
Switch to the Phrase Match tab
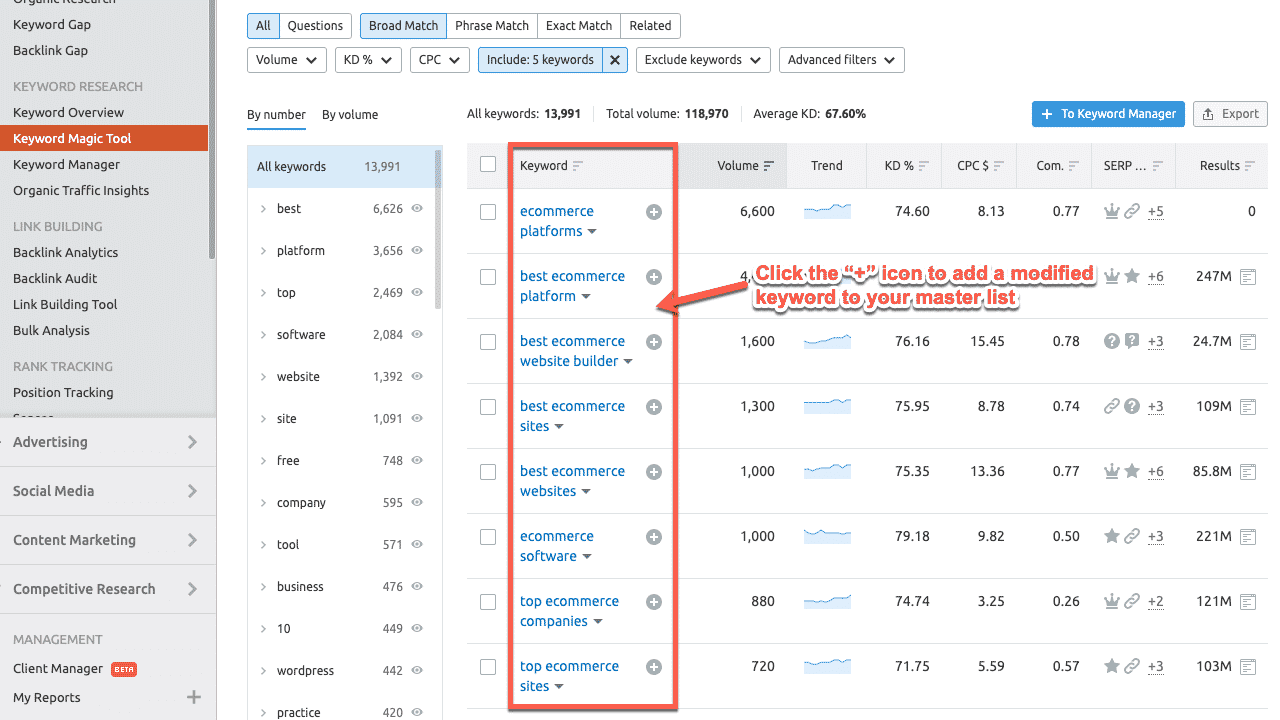(491, 26)
